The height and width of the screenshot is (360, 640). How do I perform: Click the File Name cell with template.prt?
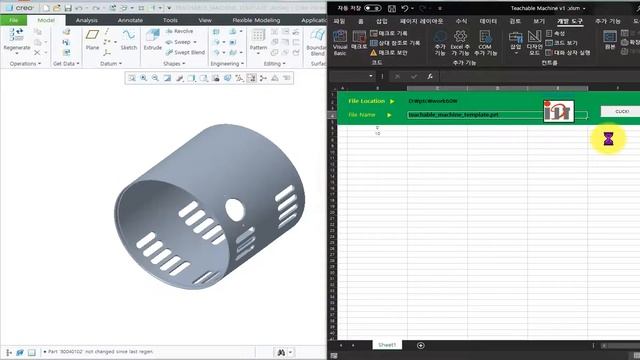click(x=497, y=115)
